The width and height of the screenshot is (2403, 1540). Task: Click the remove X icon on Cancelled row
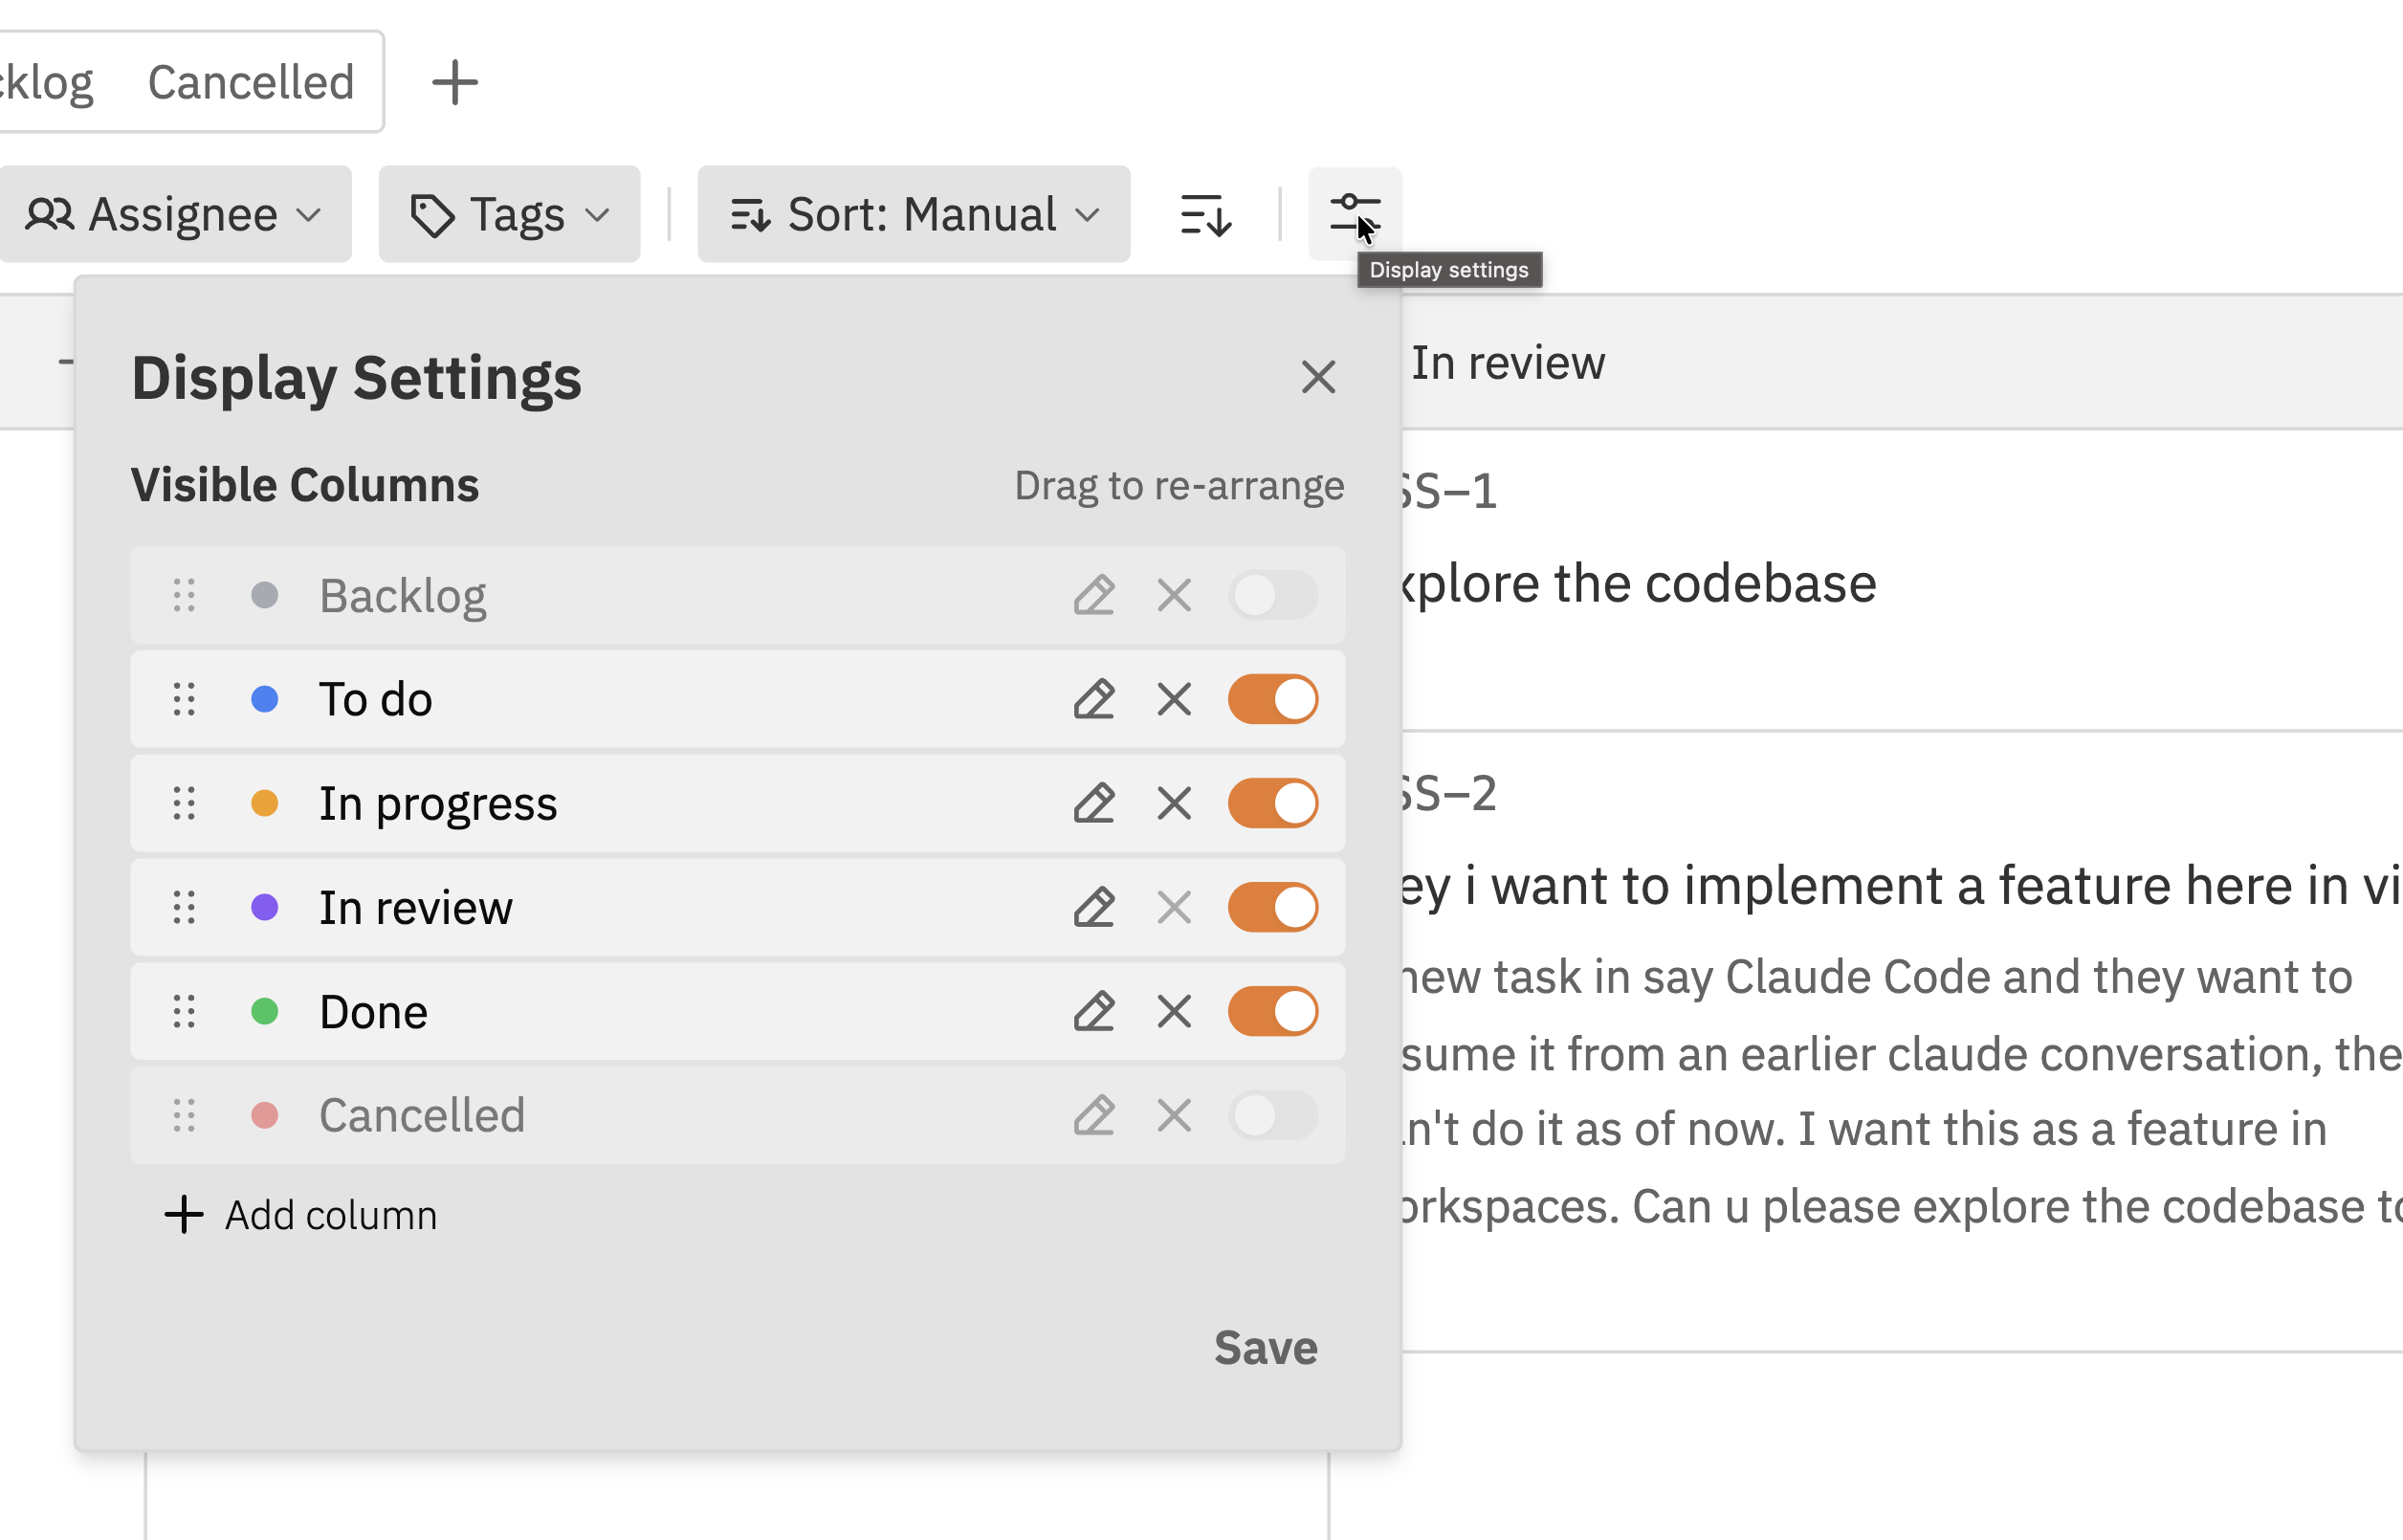click(1173, 1115)
